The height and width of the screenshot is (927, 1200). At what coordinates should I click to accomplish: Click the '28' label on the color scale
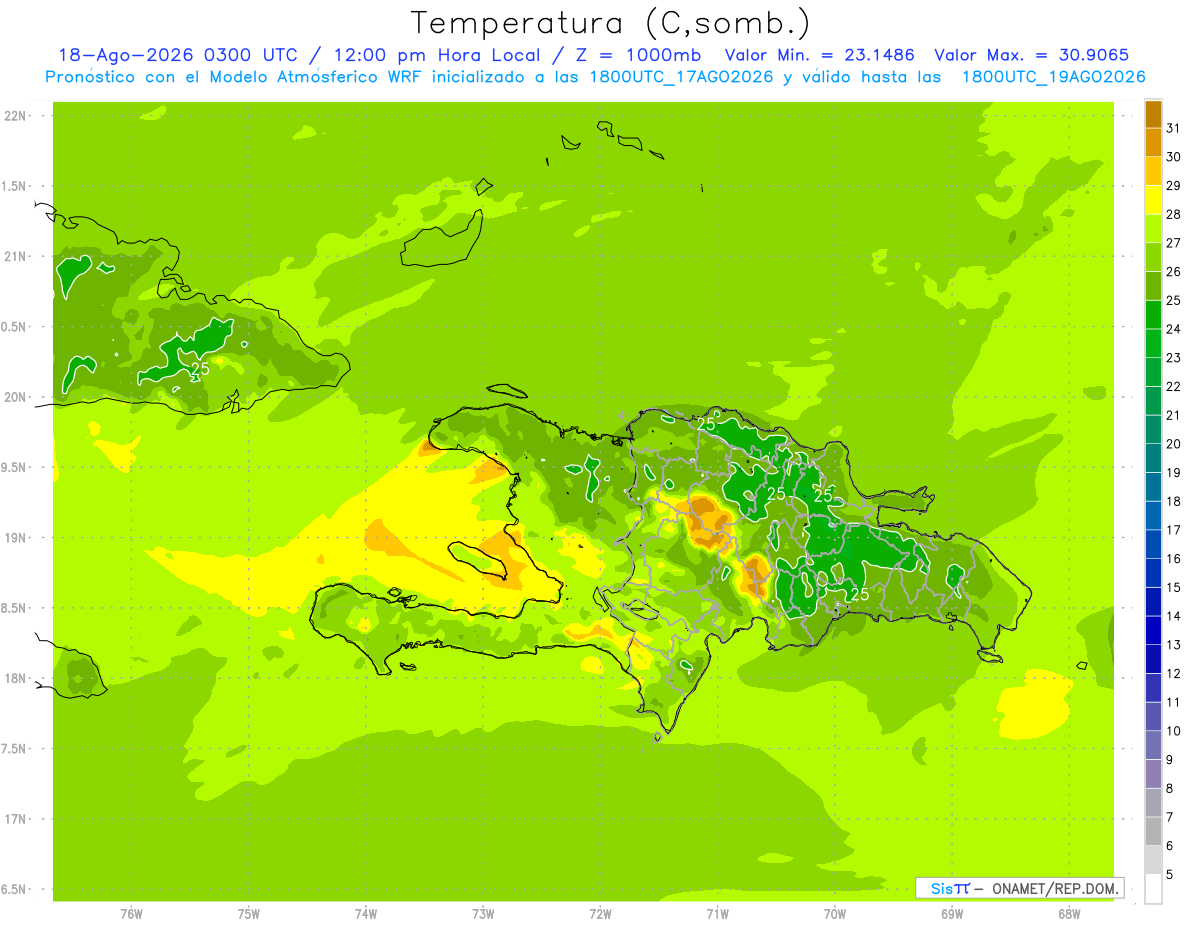1173,214
